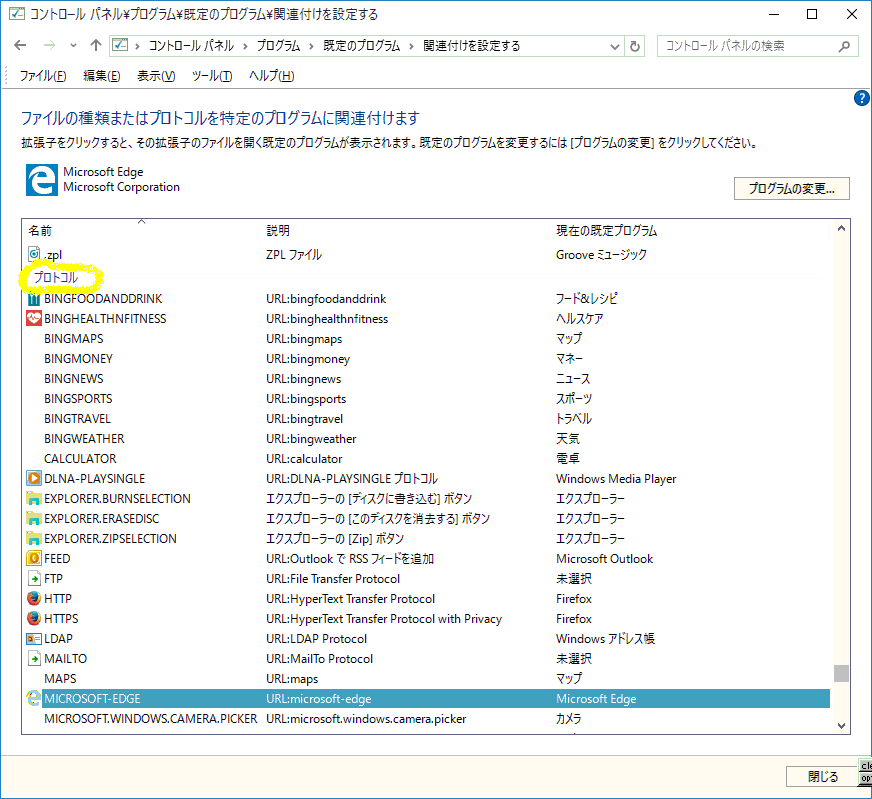
Task: Click the プログラム breadcrumb segment
Action: click(278, 46)
